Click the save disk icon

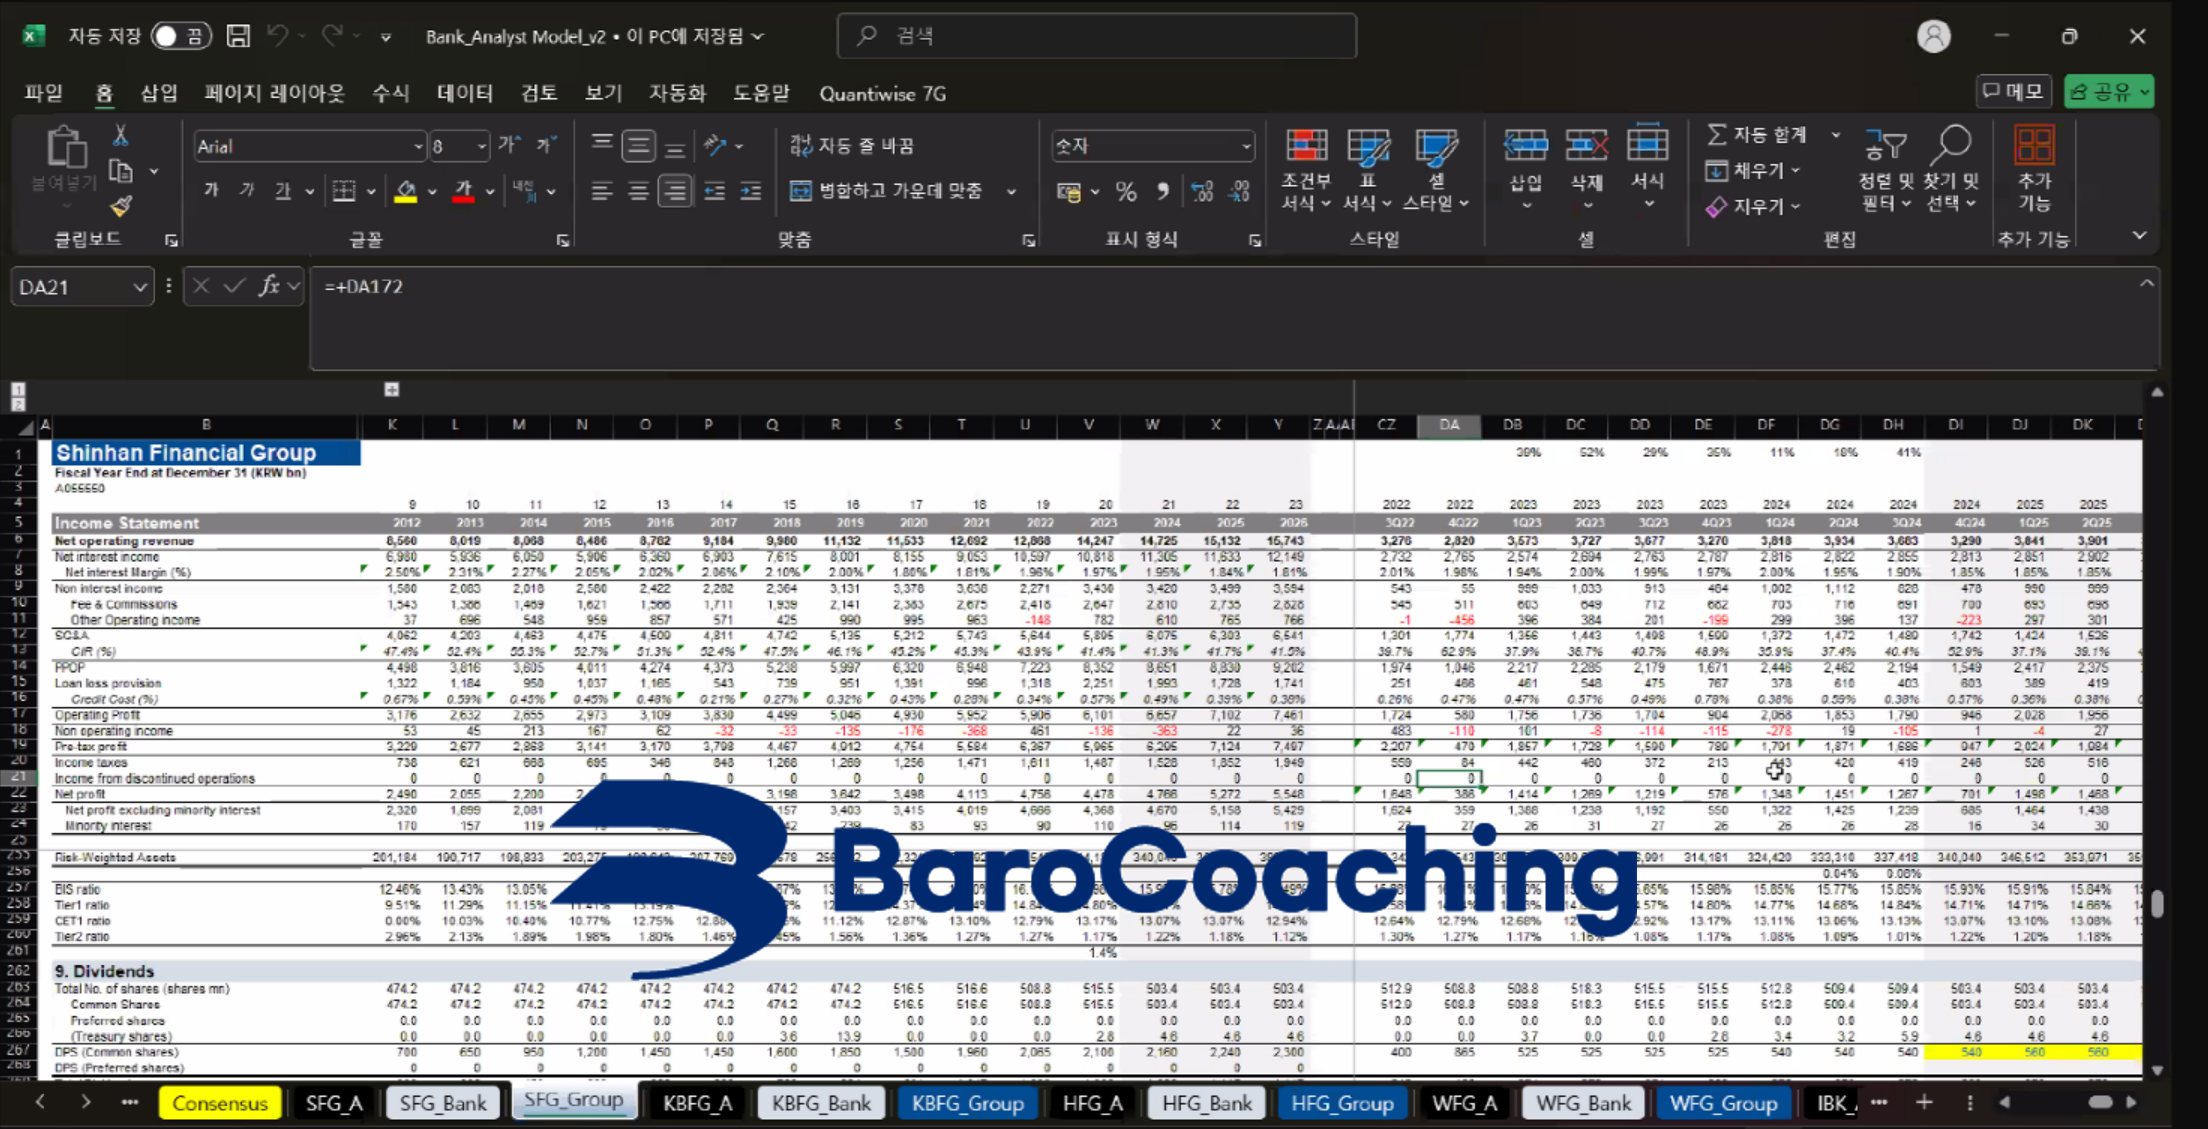[x=238, y=36]
